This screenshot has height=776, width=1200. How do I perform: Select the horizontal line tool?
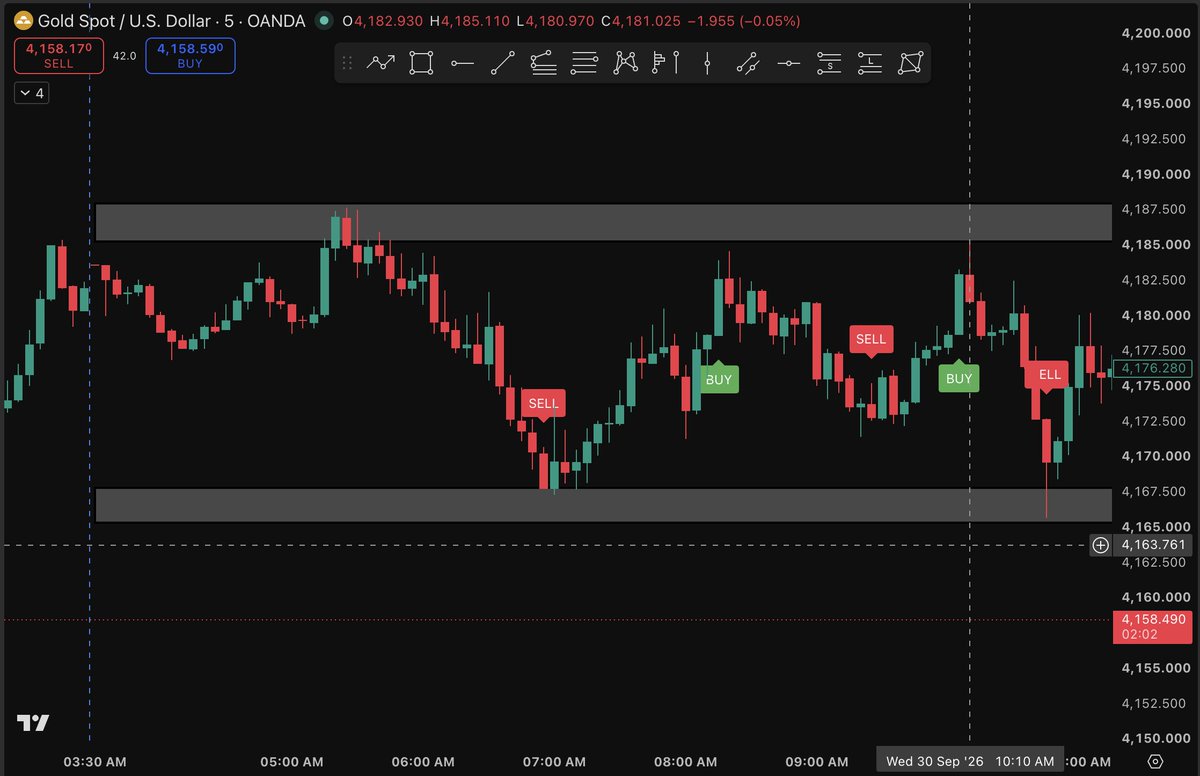[x=789, y=63]
